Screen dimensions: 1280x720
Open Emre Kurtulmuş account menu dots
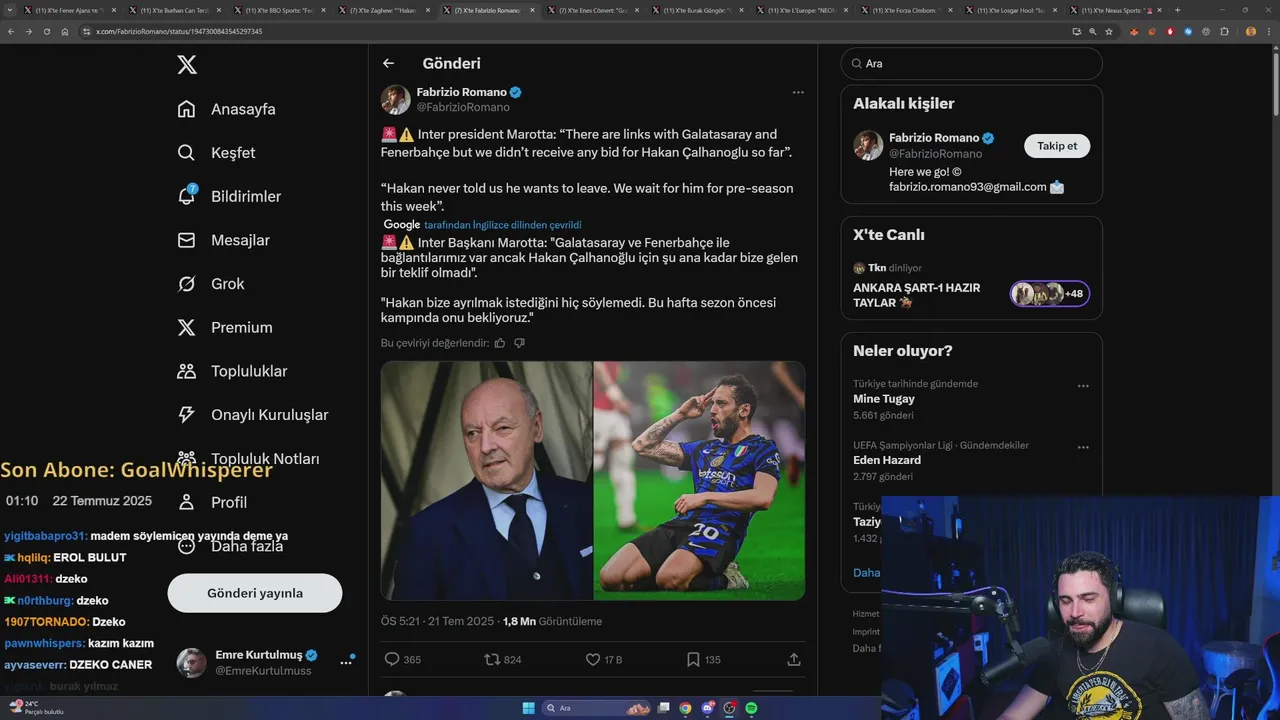(346, 662)
